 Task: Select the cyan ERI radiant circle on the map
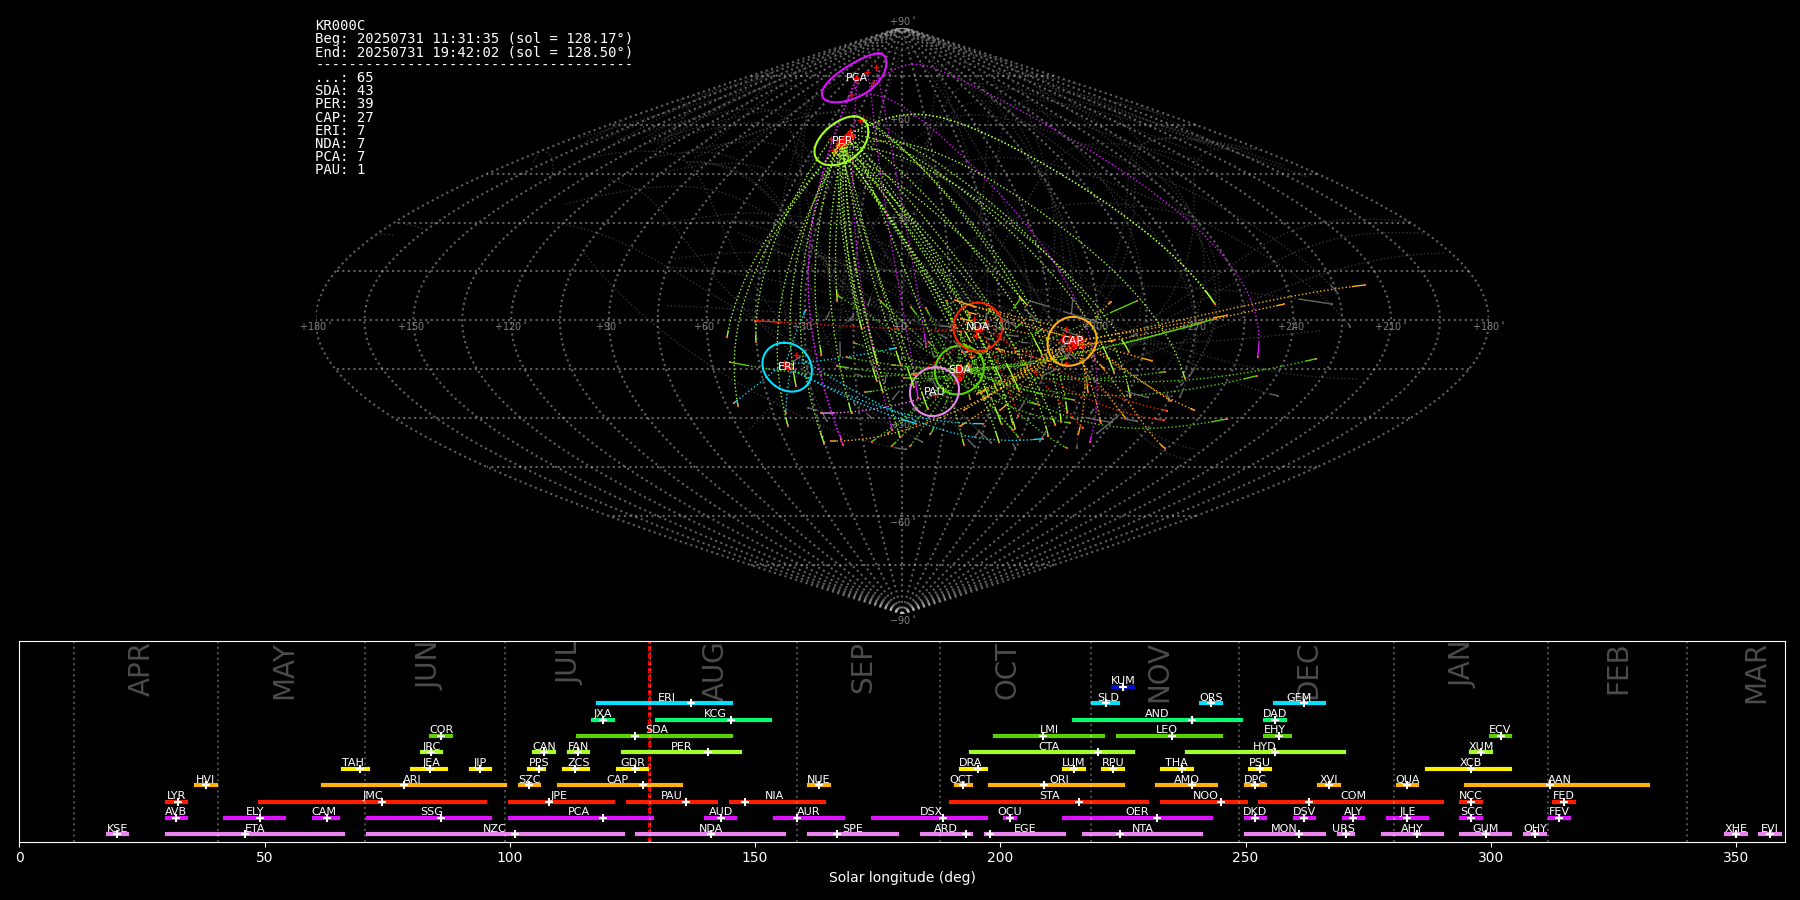[x=787, y=367]
